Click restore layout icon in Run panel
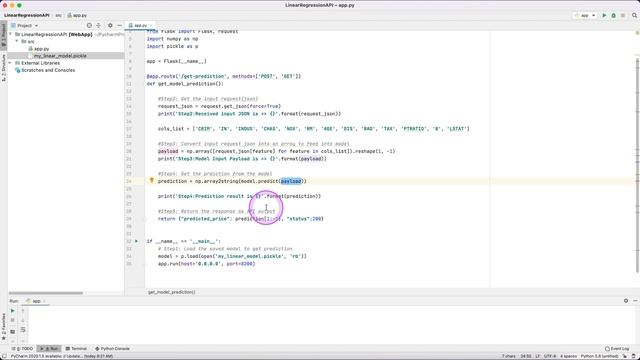640x360 pixels. click(13, 331)
